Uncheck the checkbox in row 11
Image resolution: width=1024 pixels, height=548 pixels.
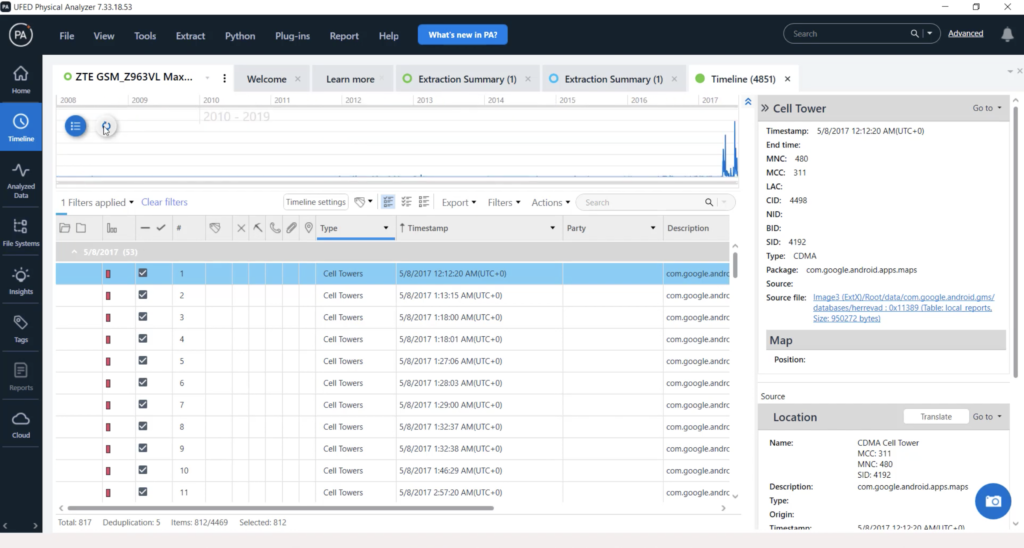pos(142,492)
